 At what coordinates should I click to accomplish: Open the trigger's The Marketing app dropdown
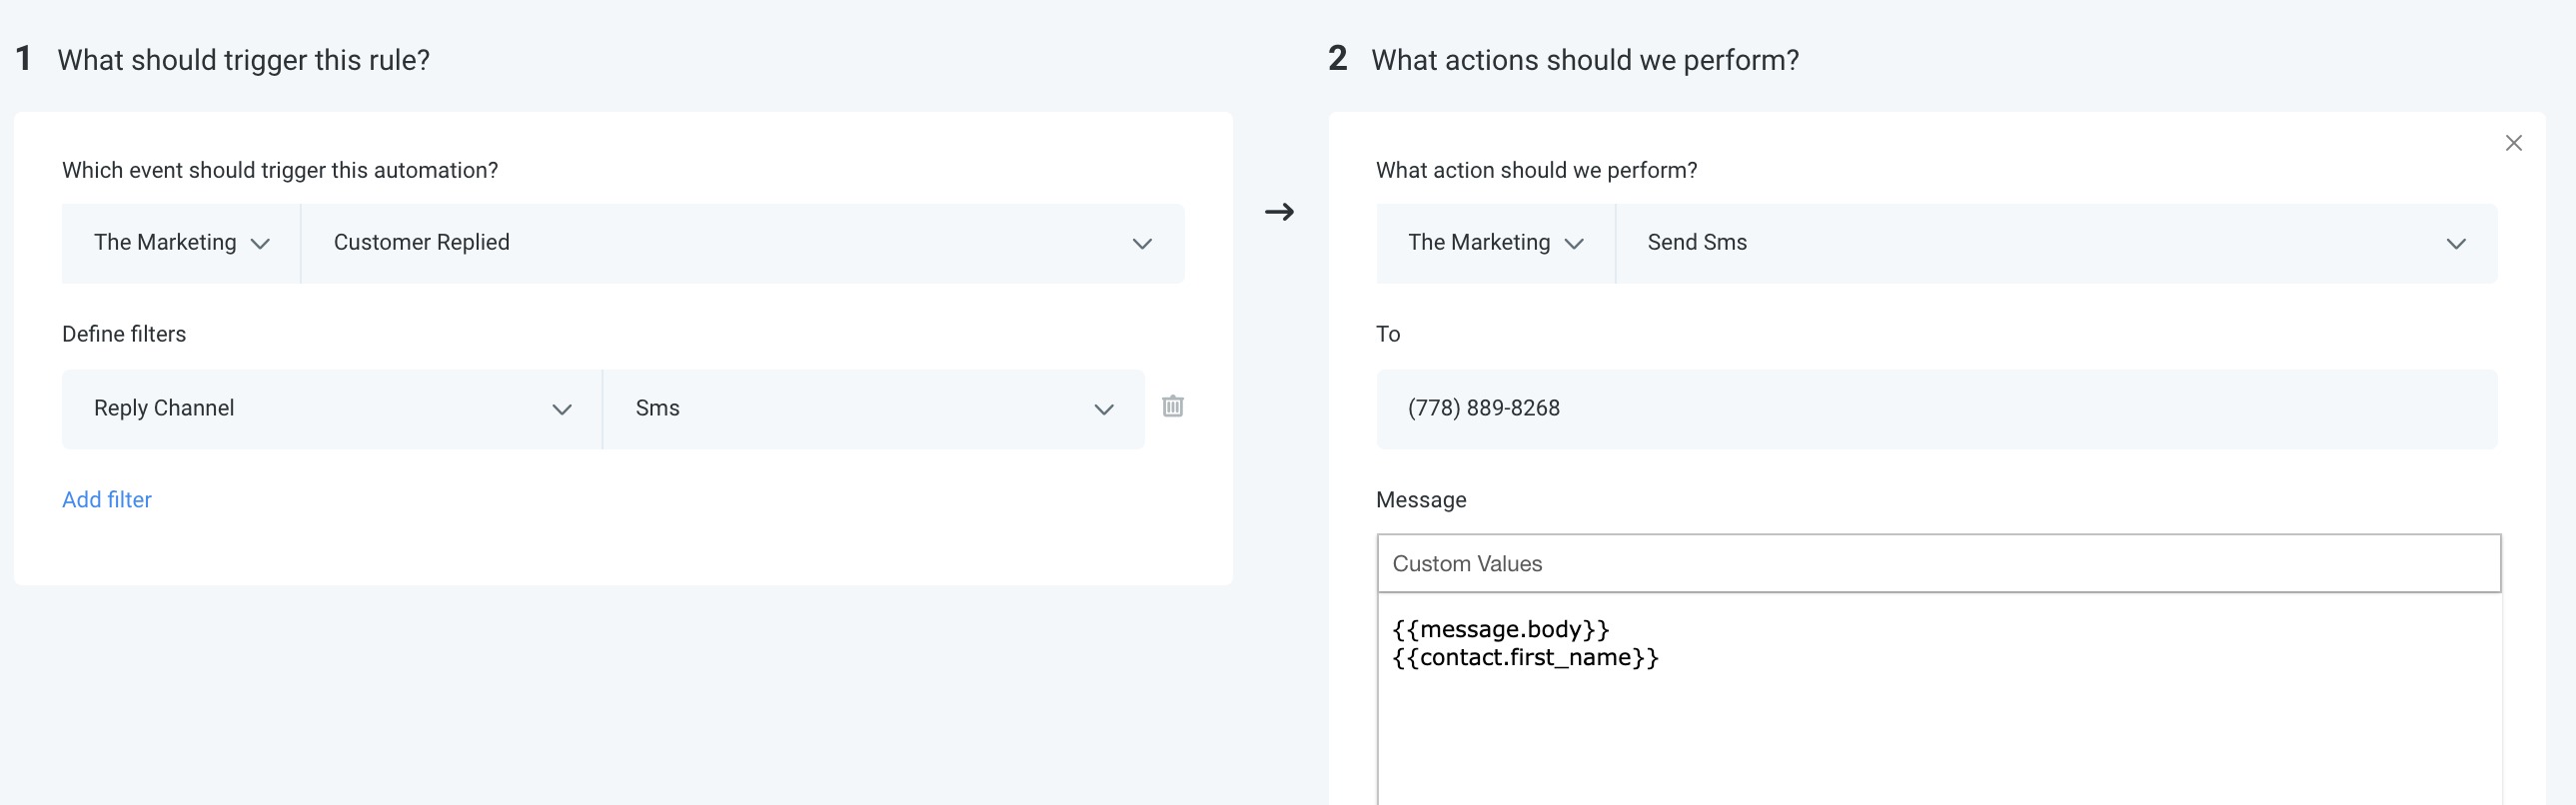click(181, 243)
